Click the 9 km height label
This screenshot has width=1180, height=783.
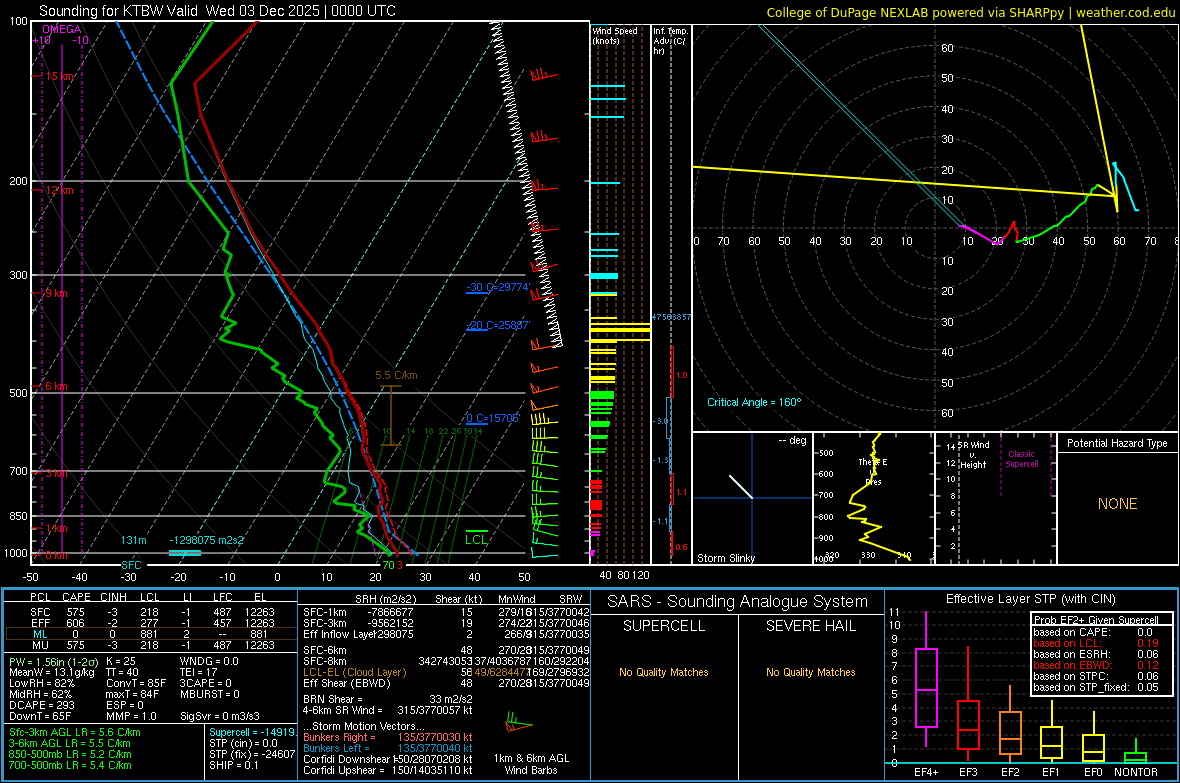(57, 293)
